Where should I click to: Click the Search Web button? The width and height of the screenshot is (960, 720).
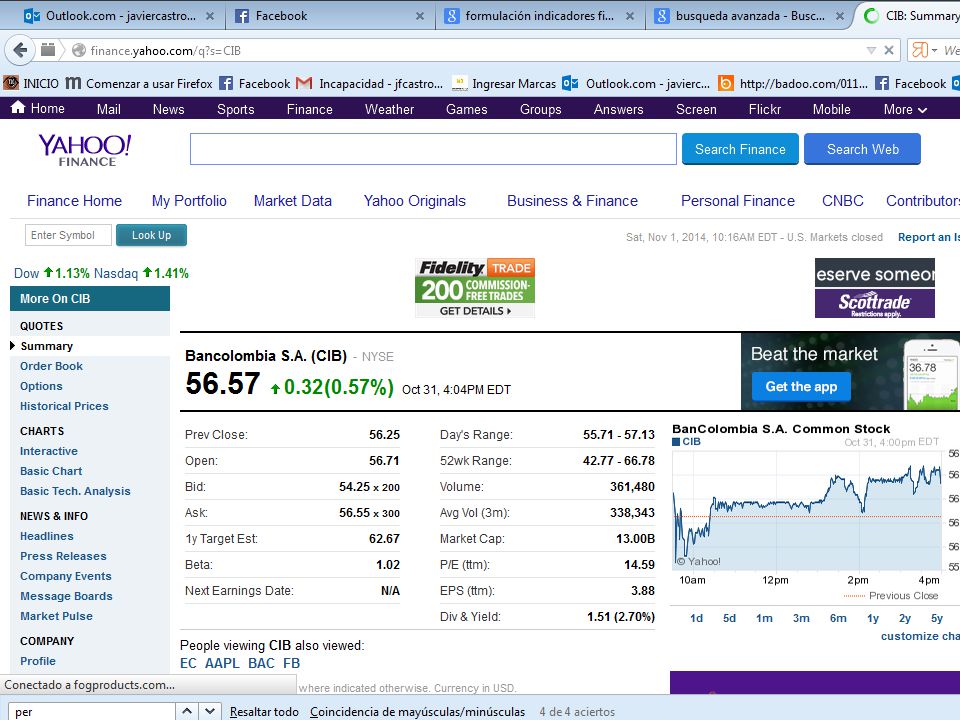click(863, 149)
